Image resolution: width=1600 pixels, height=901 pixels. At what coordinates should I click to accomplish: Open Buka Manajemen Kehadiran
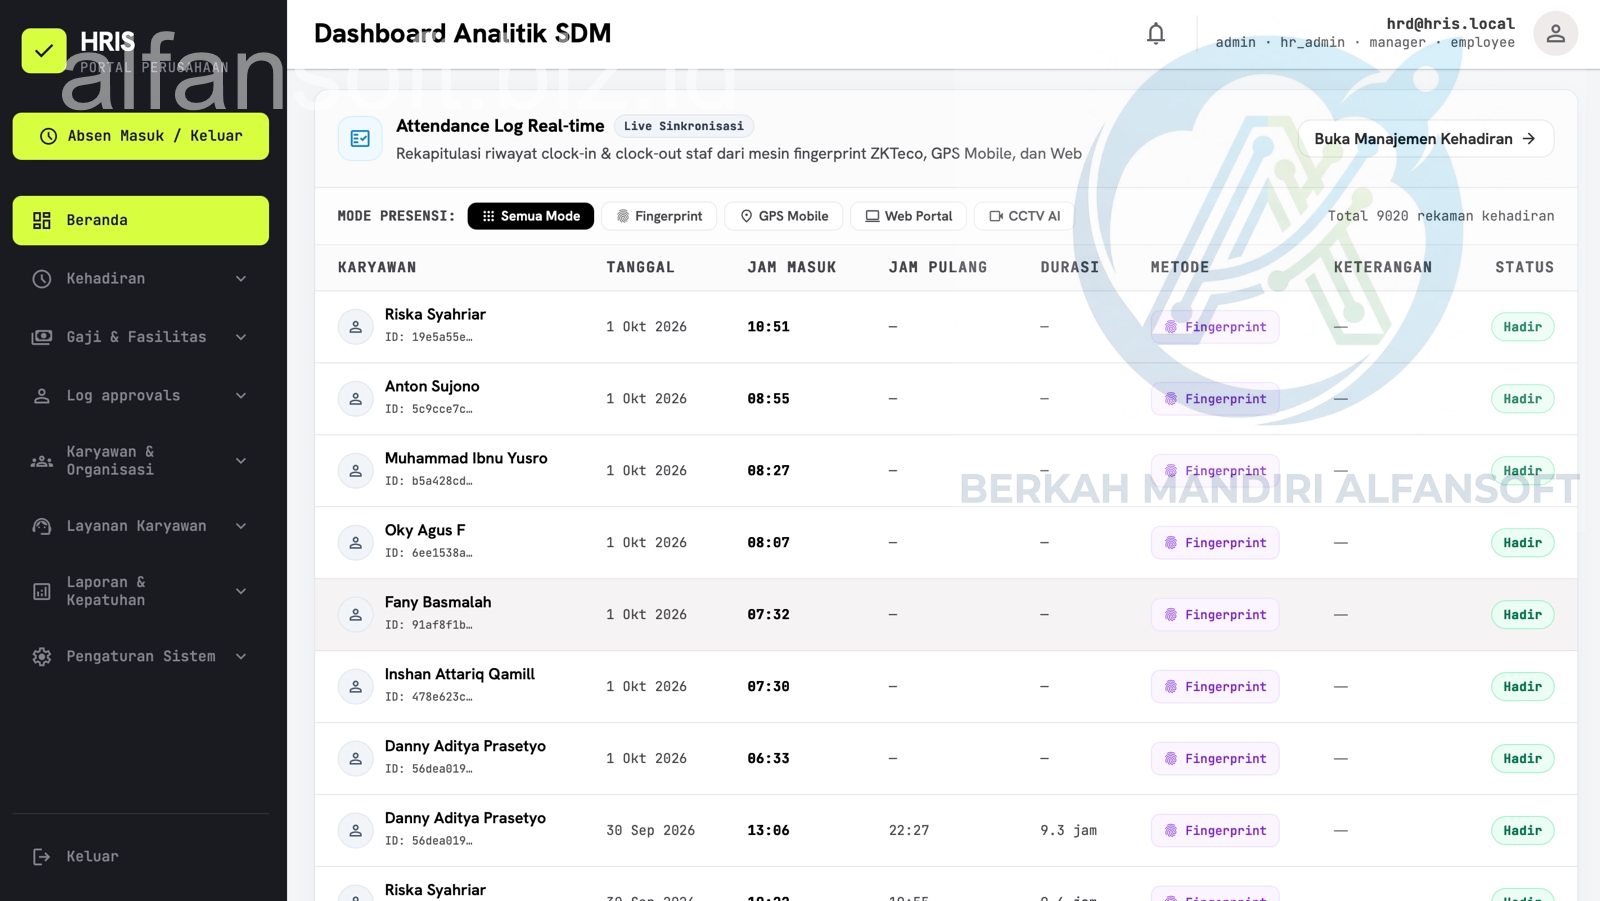click(1426, 139)
